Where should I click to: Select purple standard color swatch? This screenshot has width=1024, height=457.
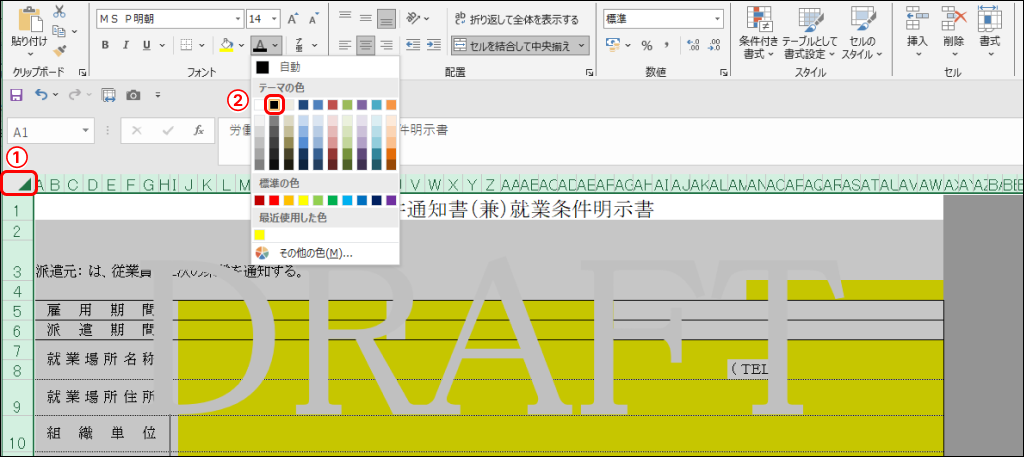(x=391, y=200)
